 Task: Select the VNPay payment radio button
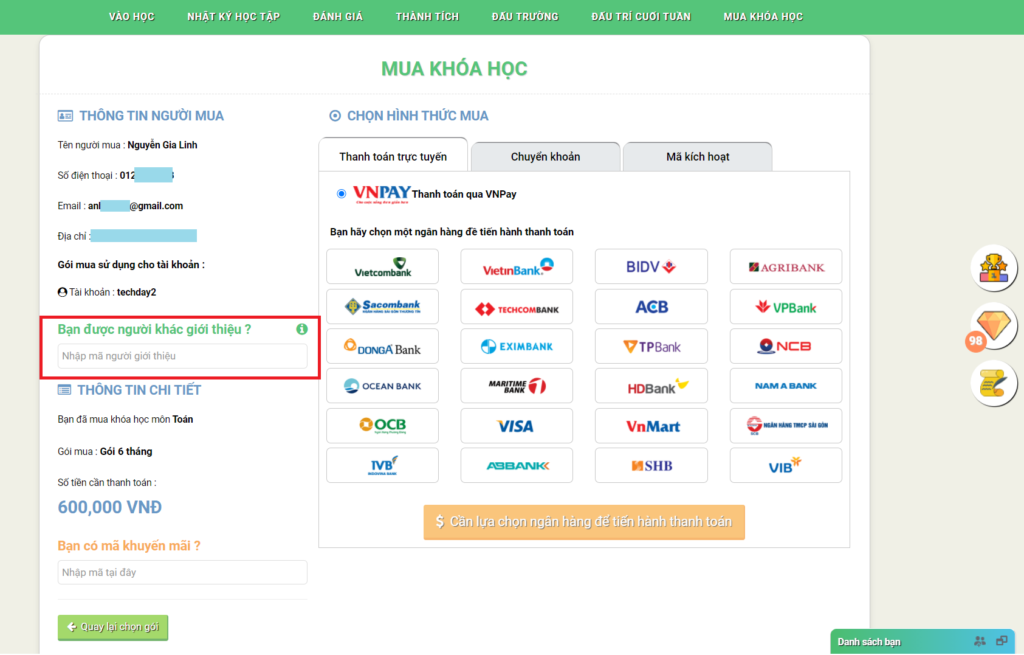(342, 193)
